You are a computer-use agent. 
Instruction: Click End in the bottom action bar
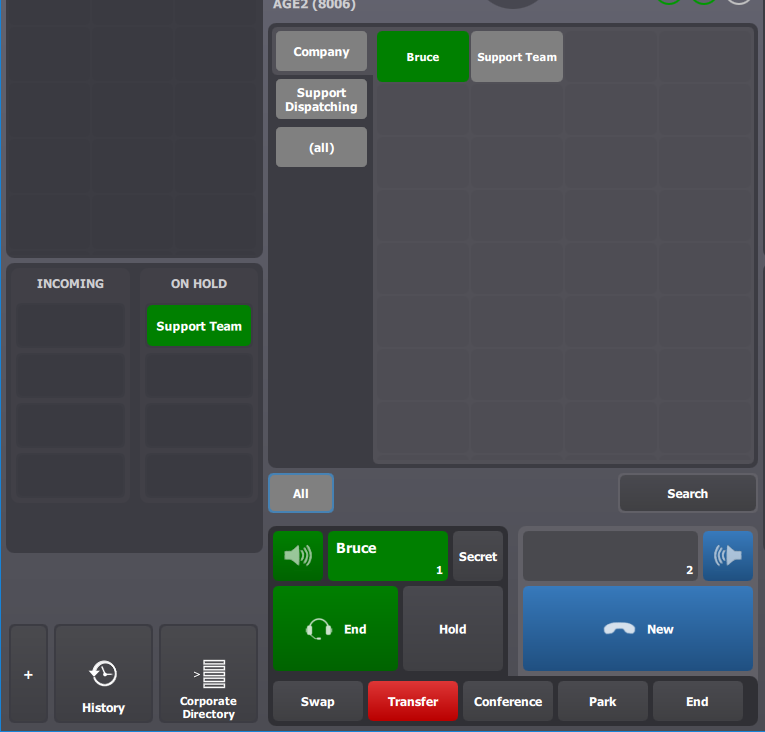pos(698,701)
